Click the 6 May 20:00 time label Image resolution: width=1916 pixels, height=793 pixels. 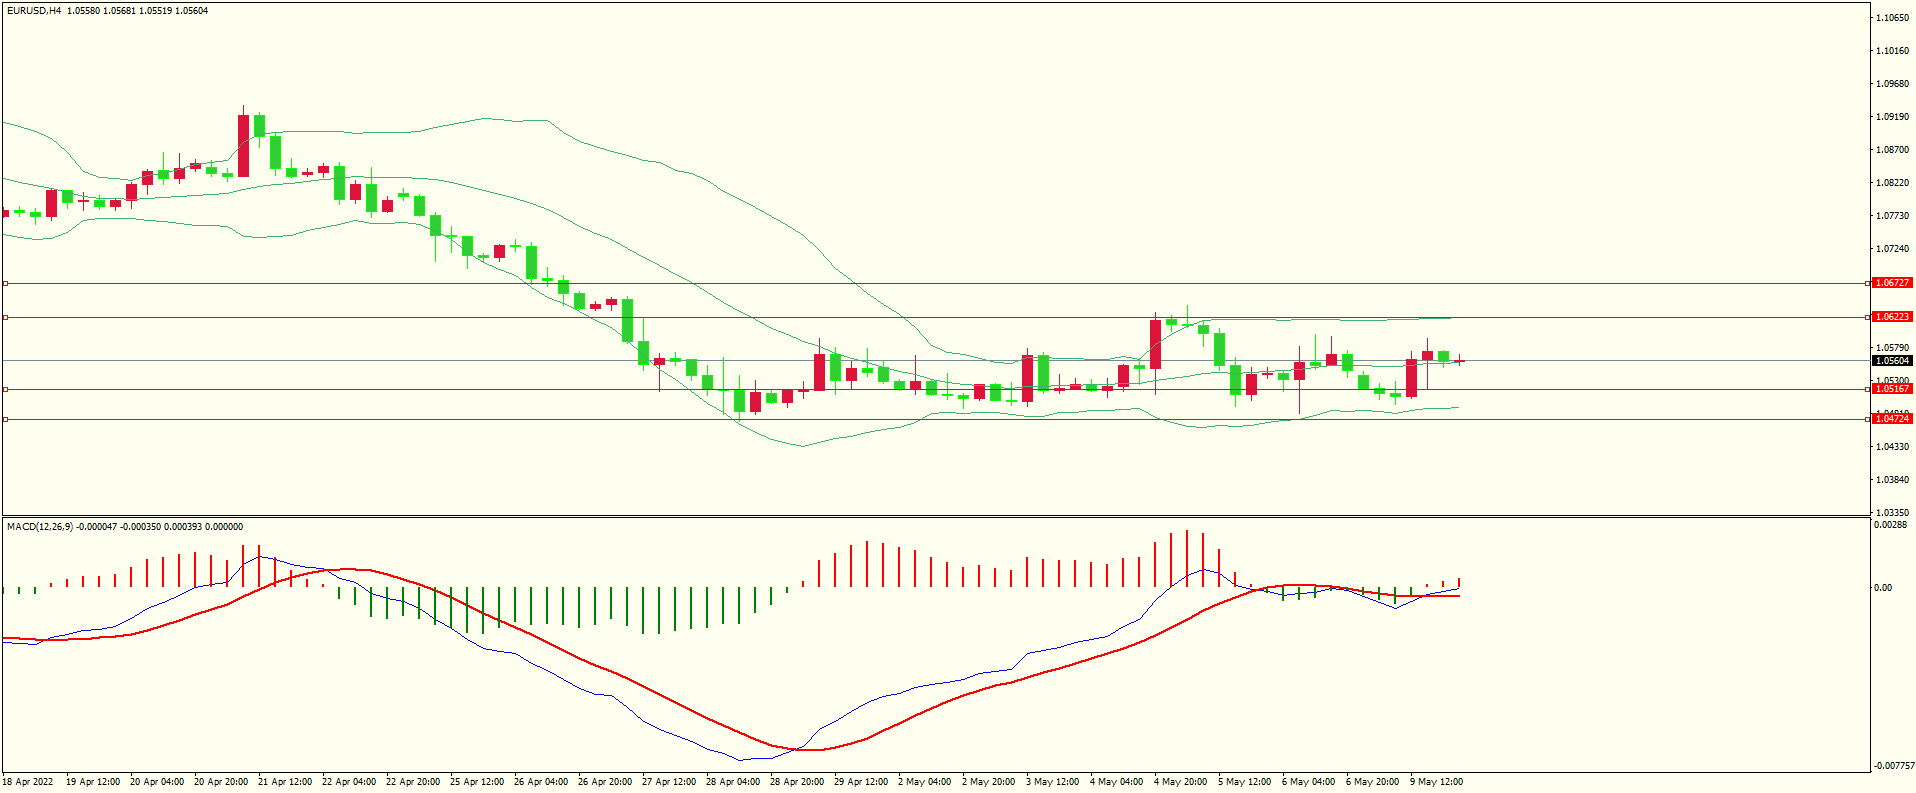(x=1372, y=782)
